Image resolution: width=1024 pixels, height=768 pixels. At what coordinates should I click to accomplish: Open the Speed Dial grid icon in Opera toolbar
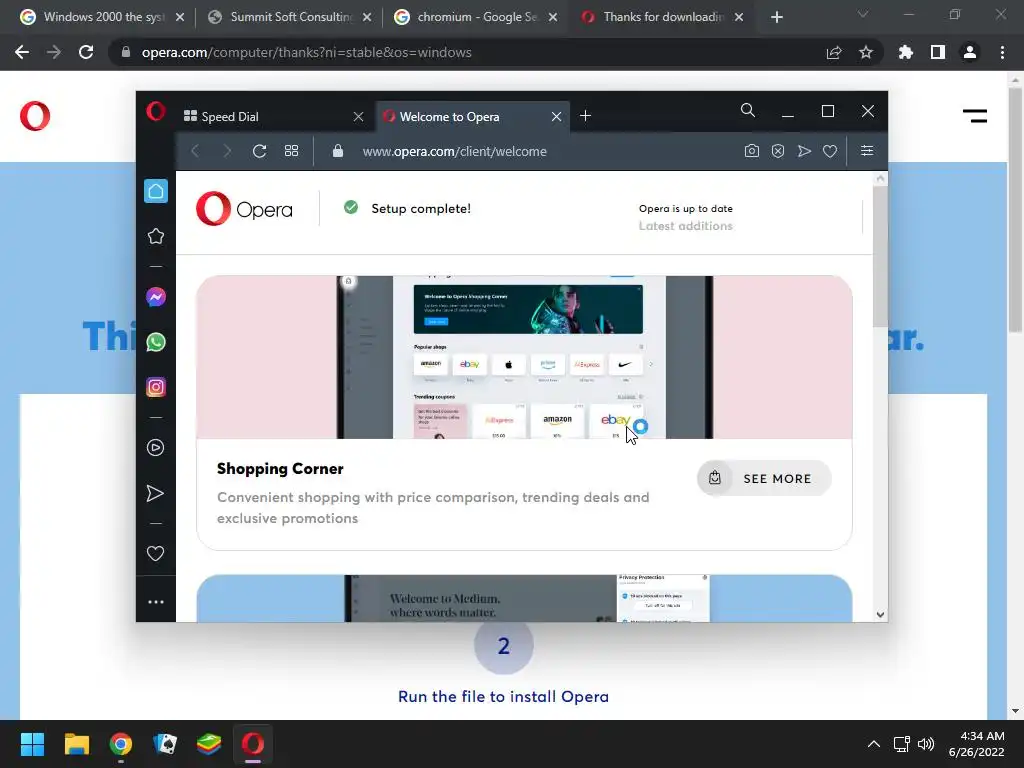291,151
